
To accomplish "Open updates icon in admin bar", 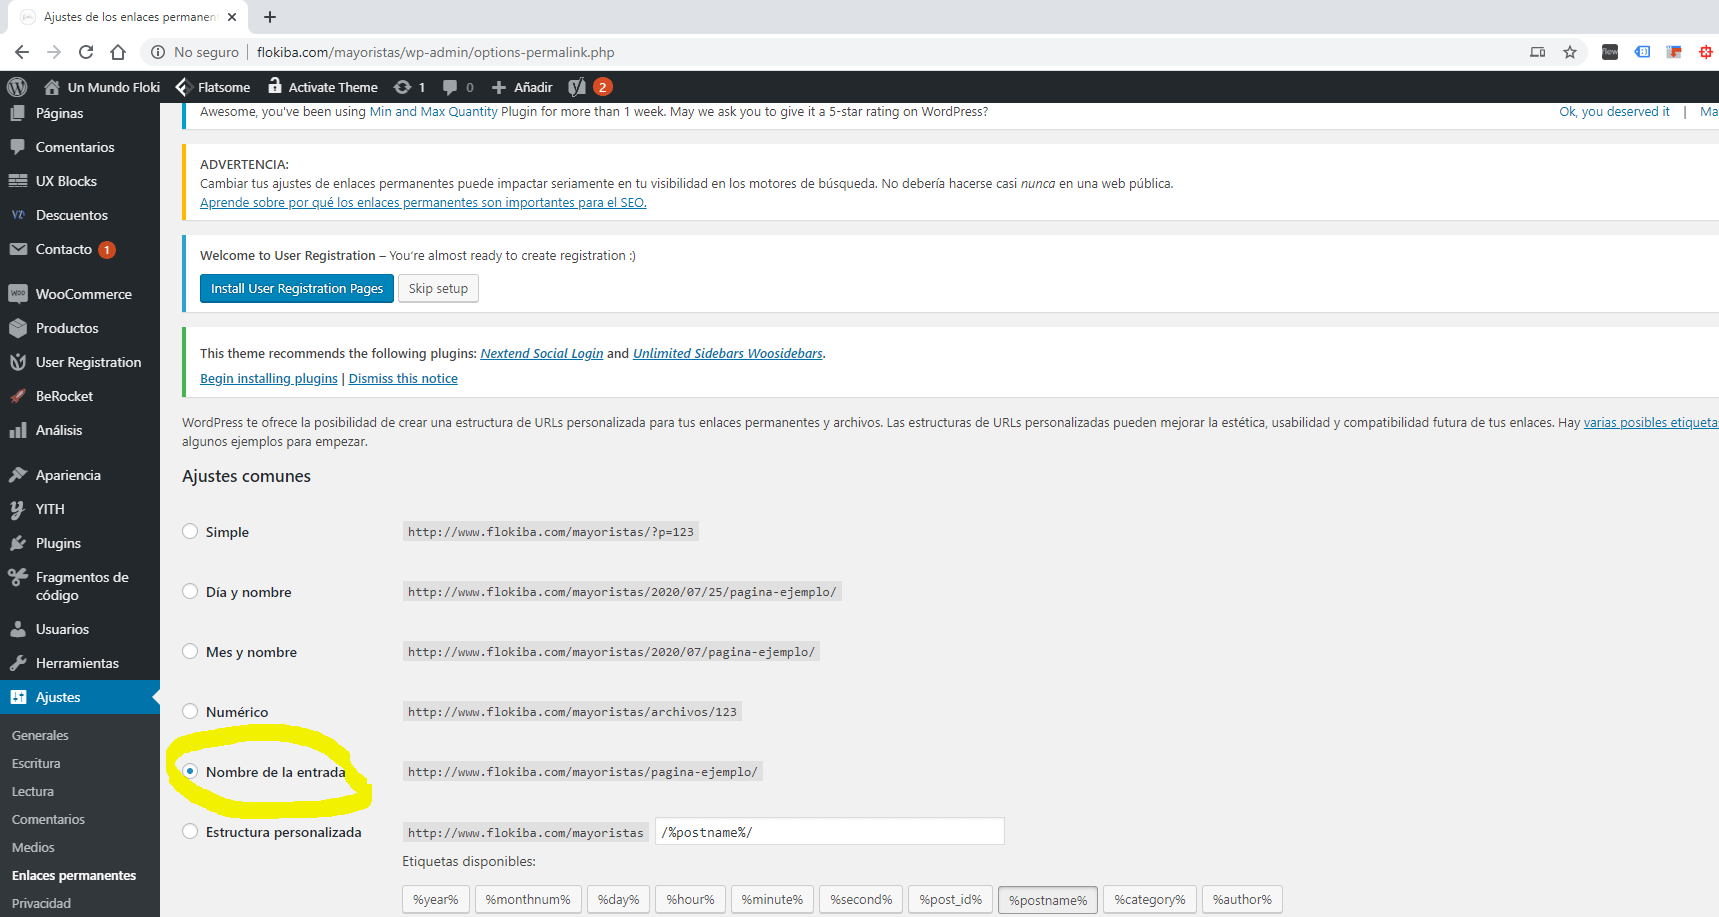I will point(402,87).
